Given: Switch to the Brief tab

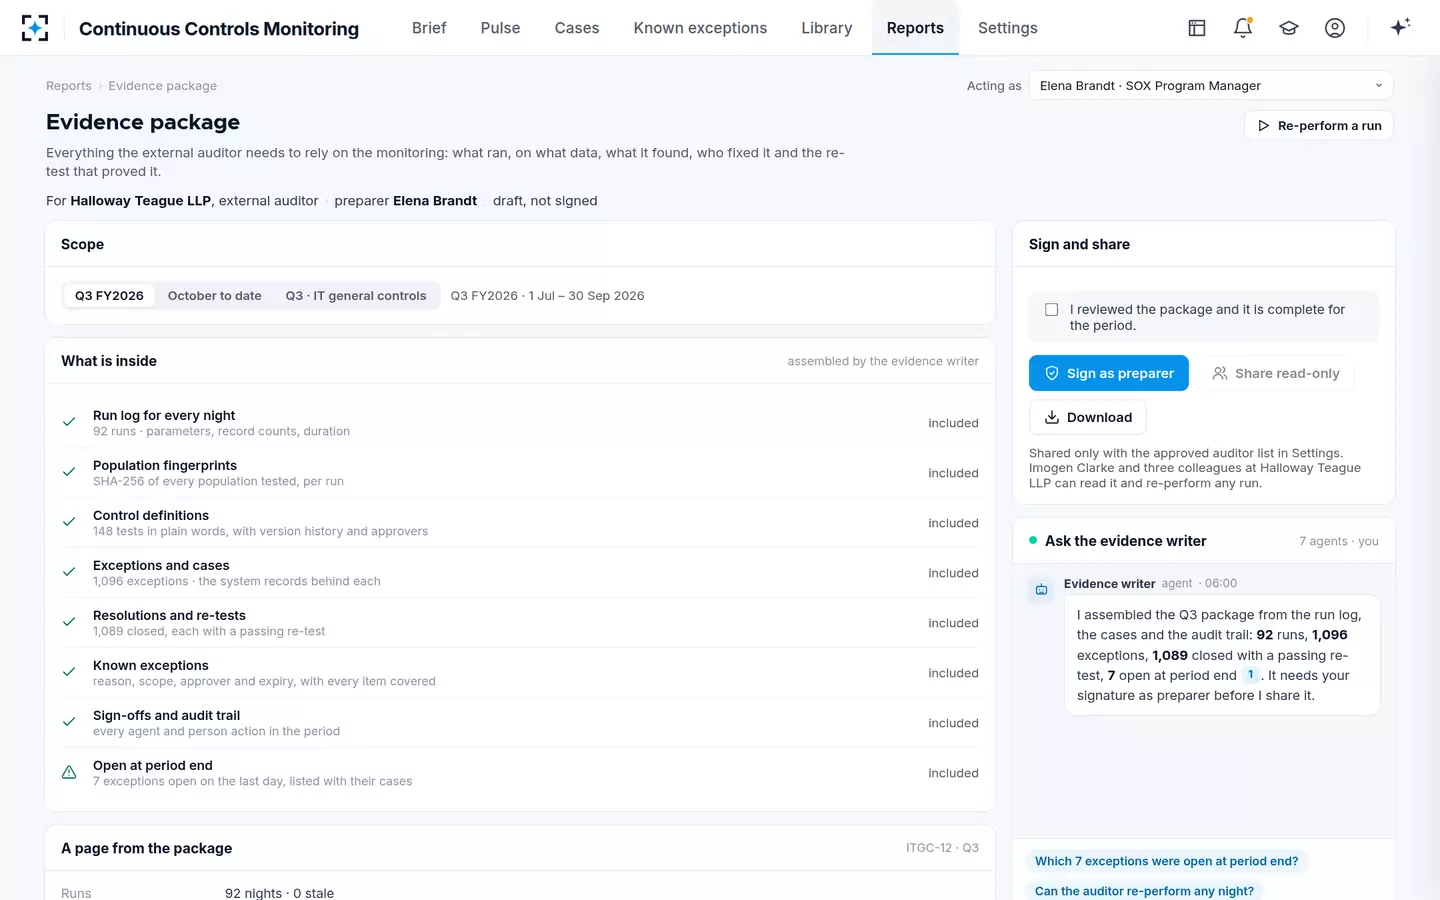Looking at the screenshot, I should tap(429, 28).
